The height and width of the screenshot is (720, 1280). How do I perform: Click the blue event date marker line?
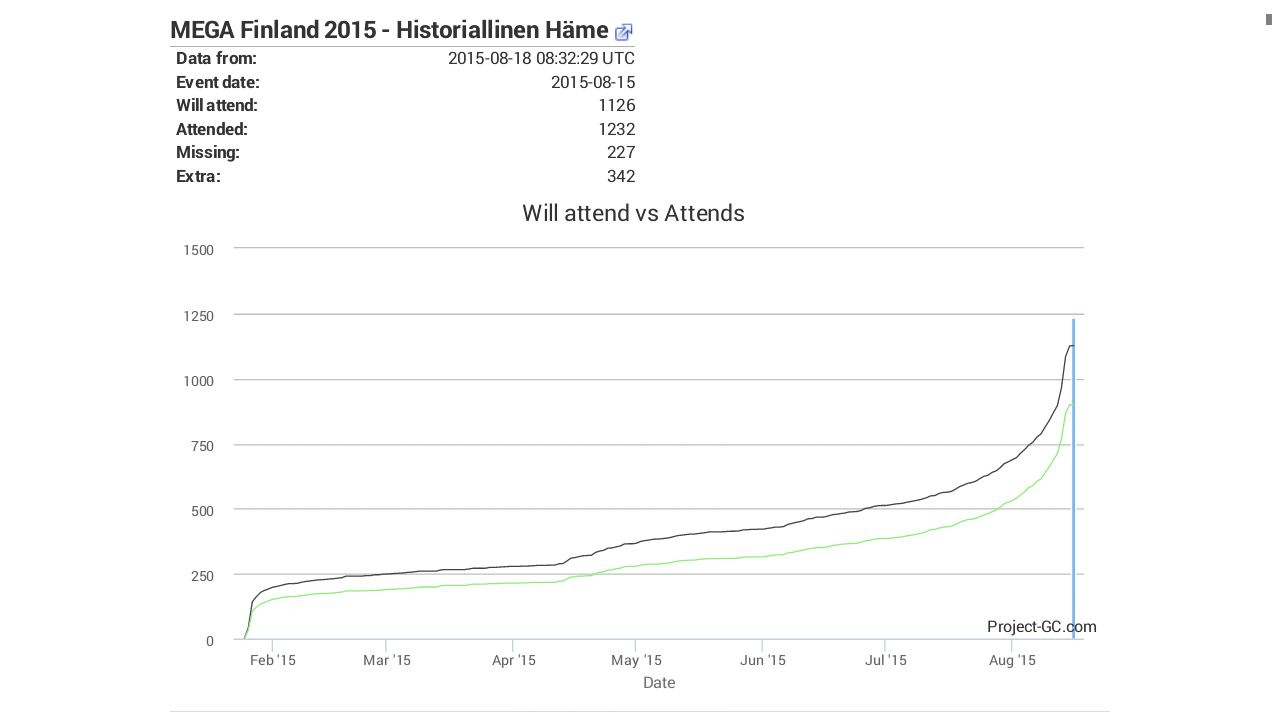click(x=1073, y=480)
